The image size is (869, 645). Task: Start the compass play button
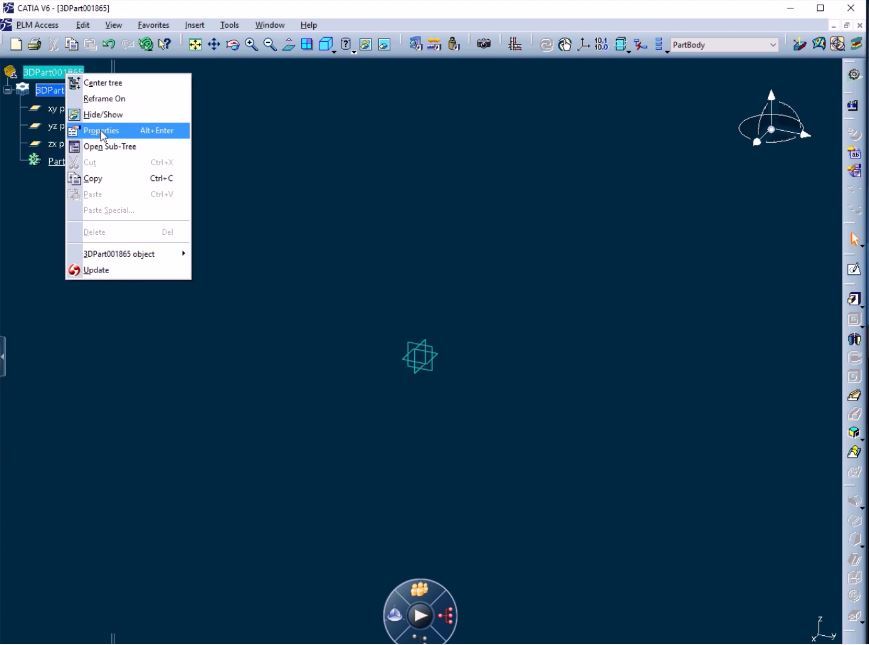click(x=420, y=614)
